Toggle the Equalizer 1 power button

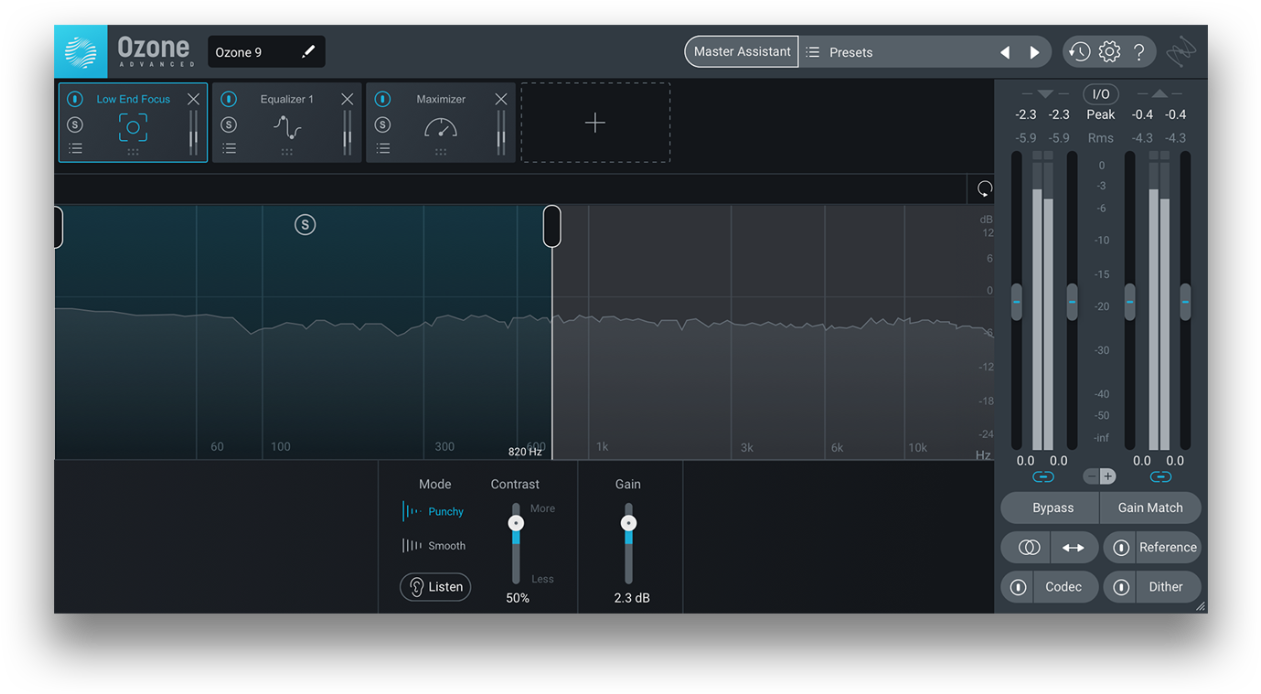pyautogui.click(x=229, y=99)
